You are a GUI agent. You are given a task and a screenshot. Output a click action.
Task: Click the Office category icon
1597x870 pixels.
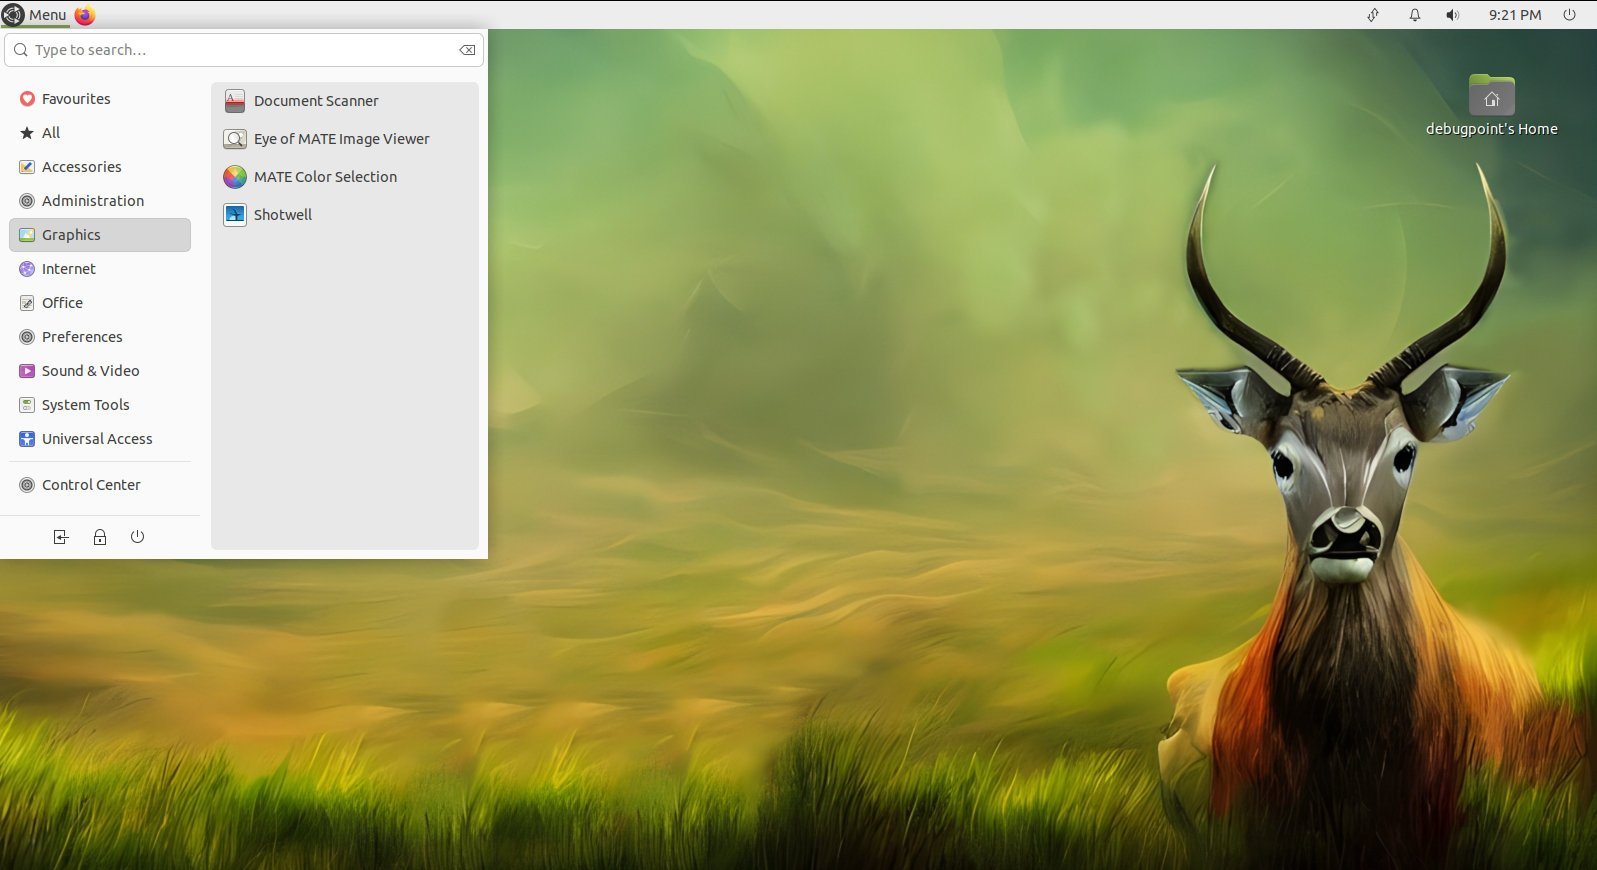[27, 303]
